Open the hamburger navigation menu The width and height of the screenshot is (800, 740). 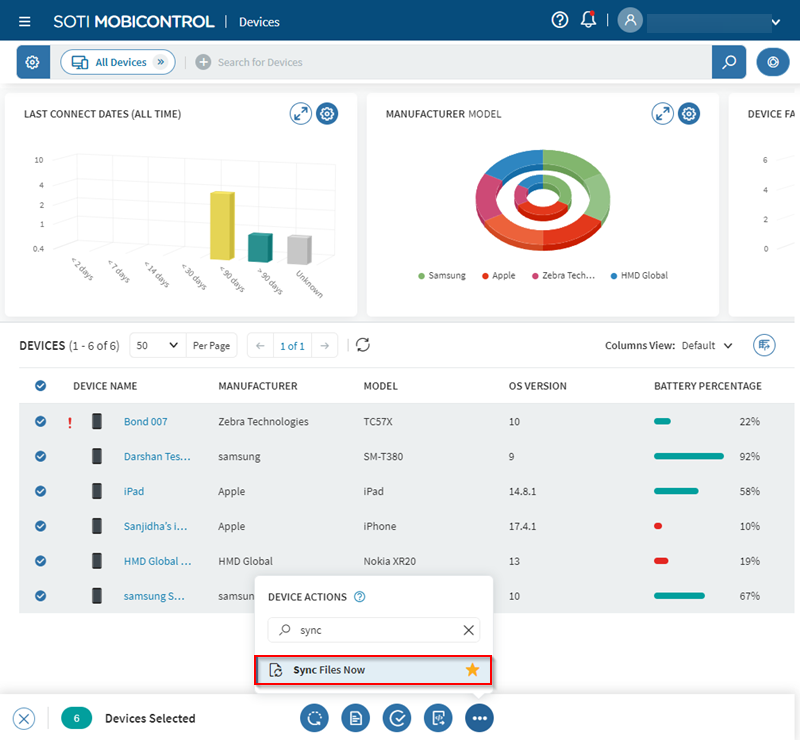[25, 21]
